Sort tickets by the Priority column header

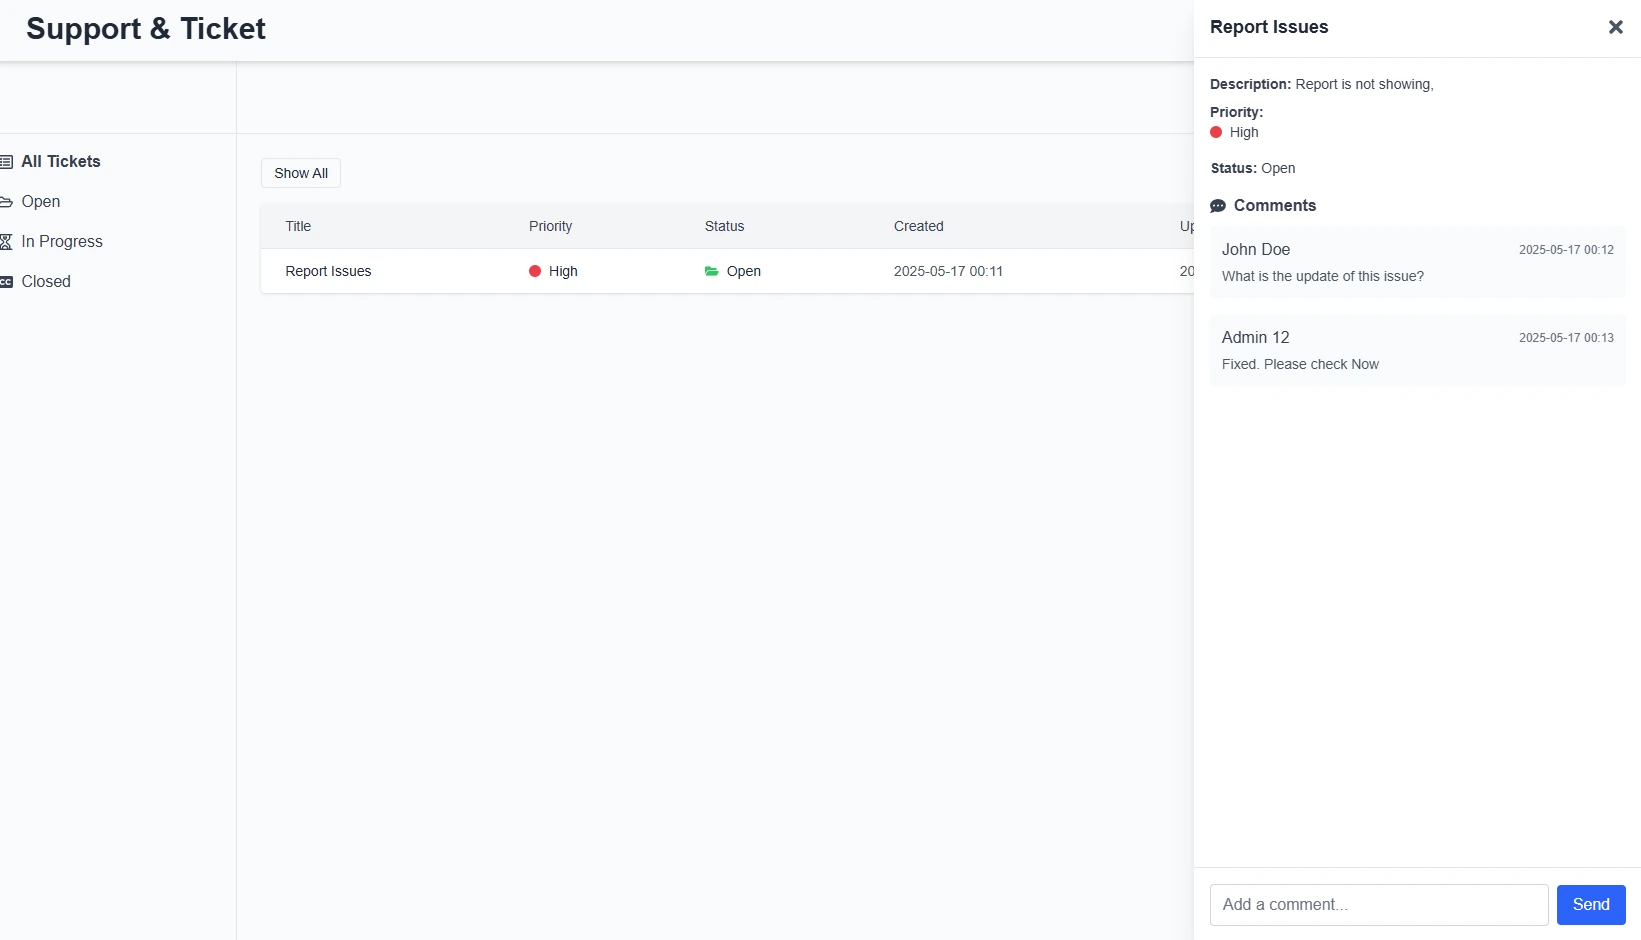[x=550, y=226]
